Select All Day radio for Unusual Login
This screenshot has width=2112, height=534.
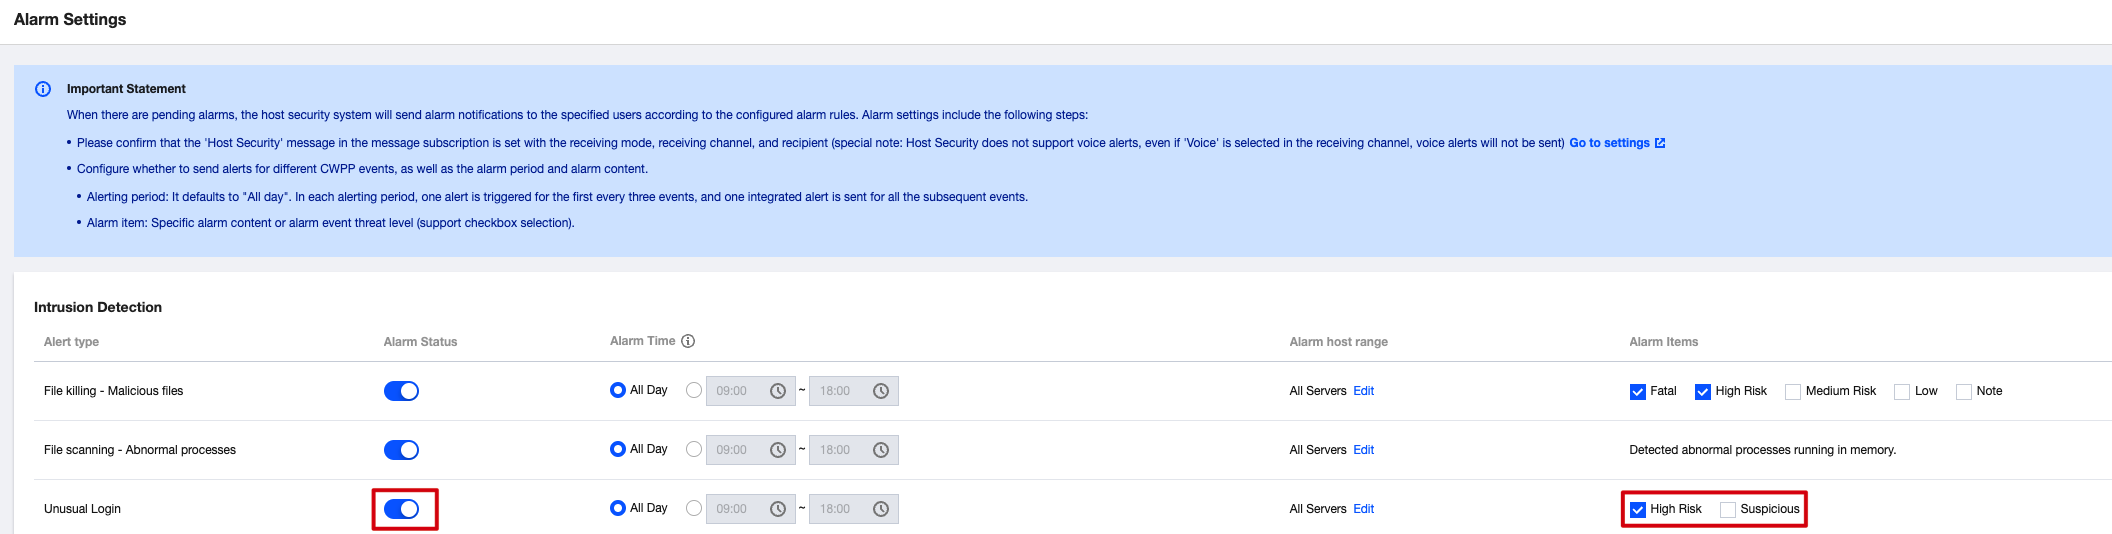click(618, 508)
